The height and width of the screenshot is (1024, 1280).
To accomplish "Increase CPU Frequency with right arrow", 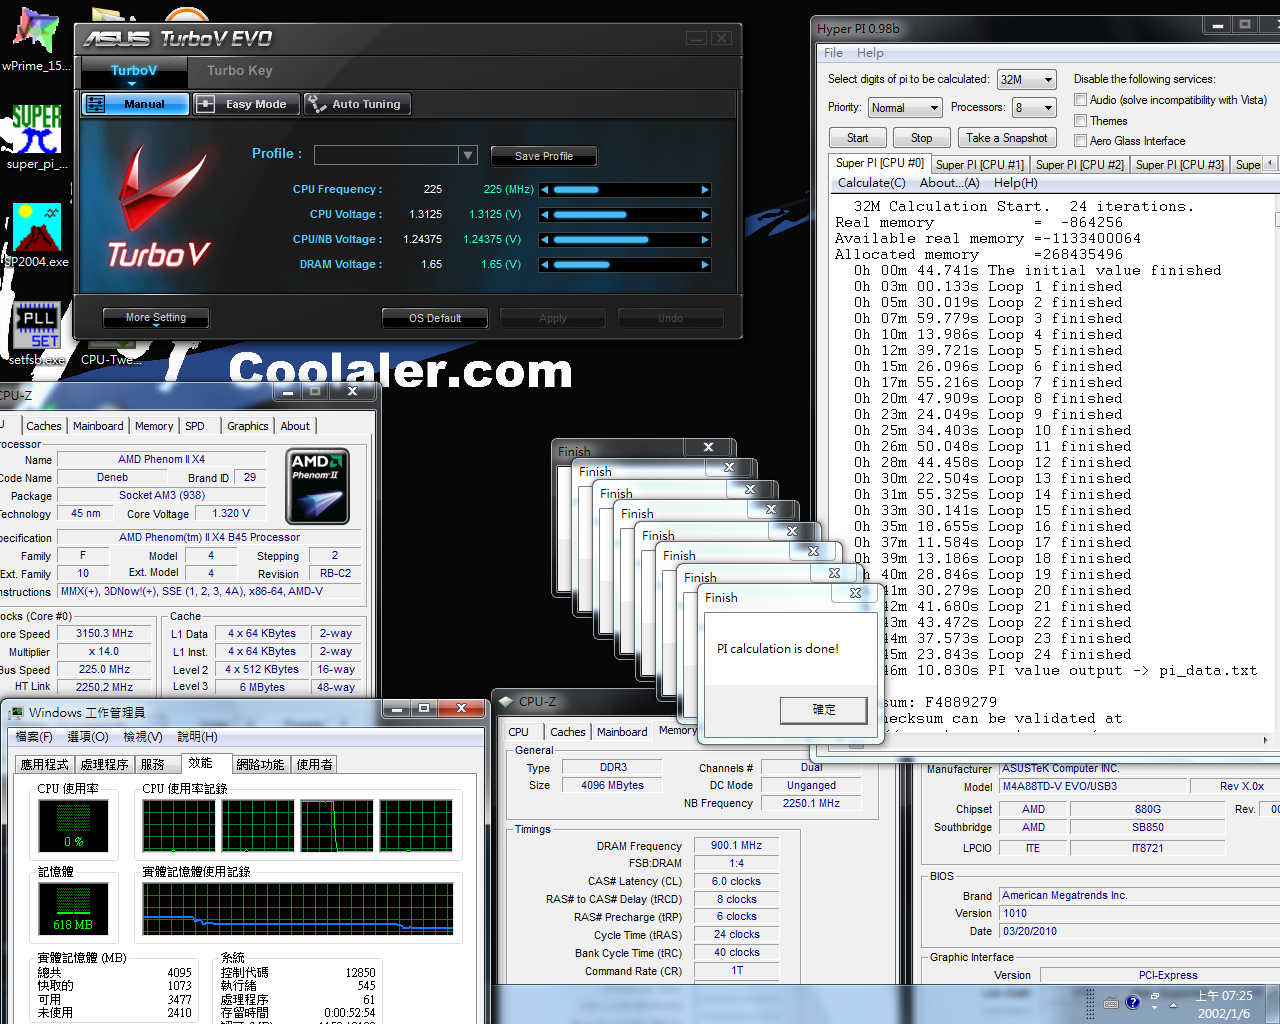I will coord(705,190).
